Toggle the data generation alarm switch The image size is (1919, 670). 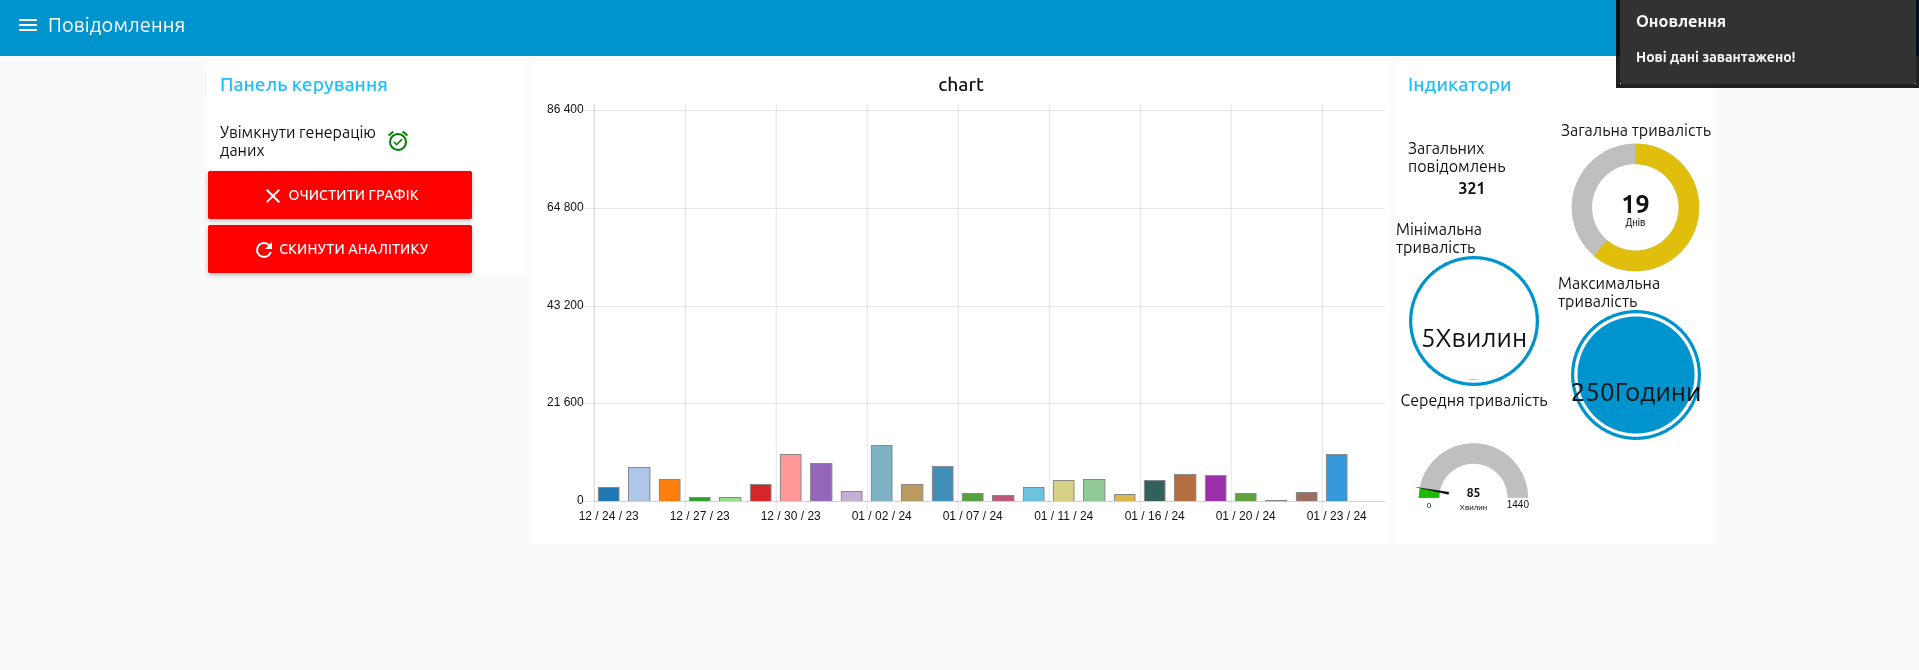coord(398,141)
